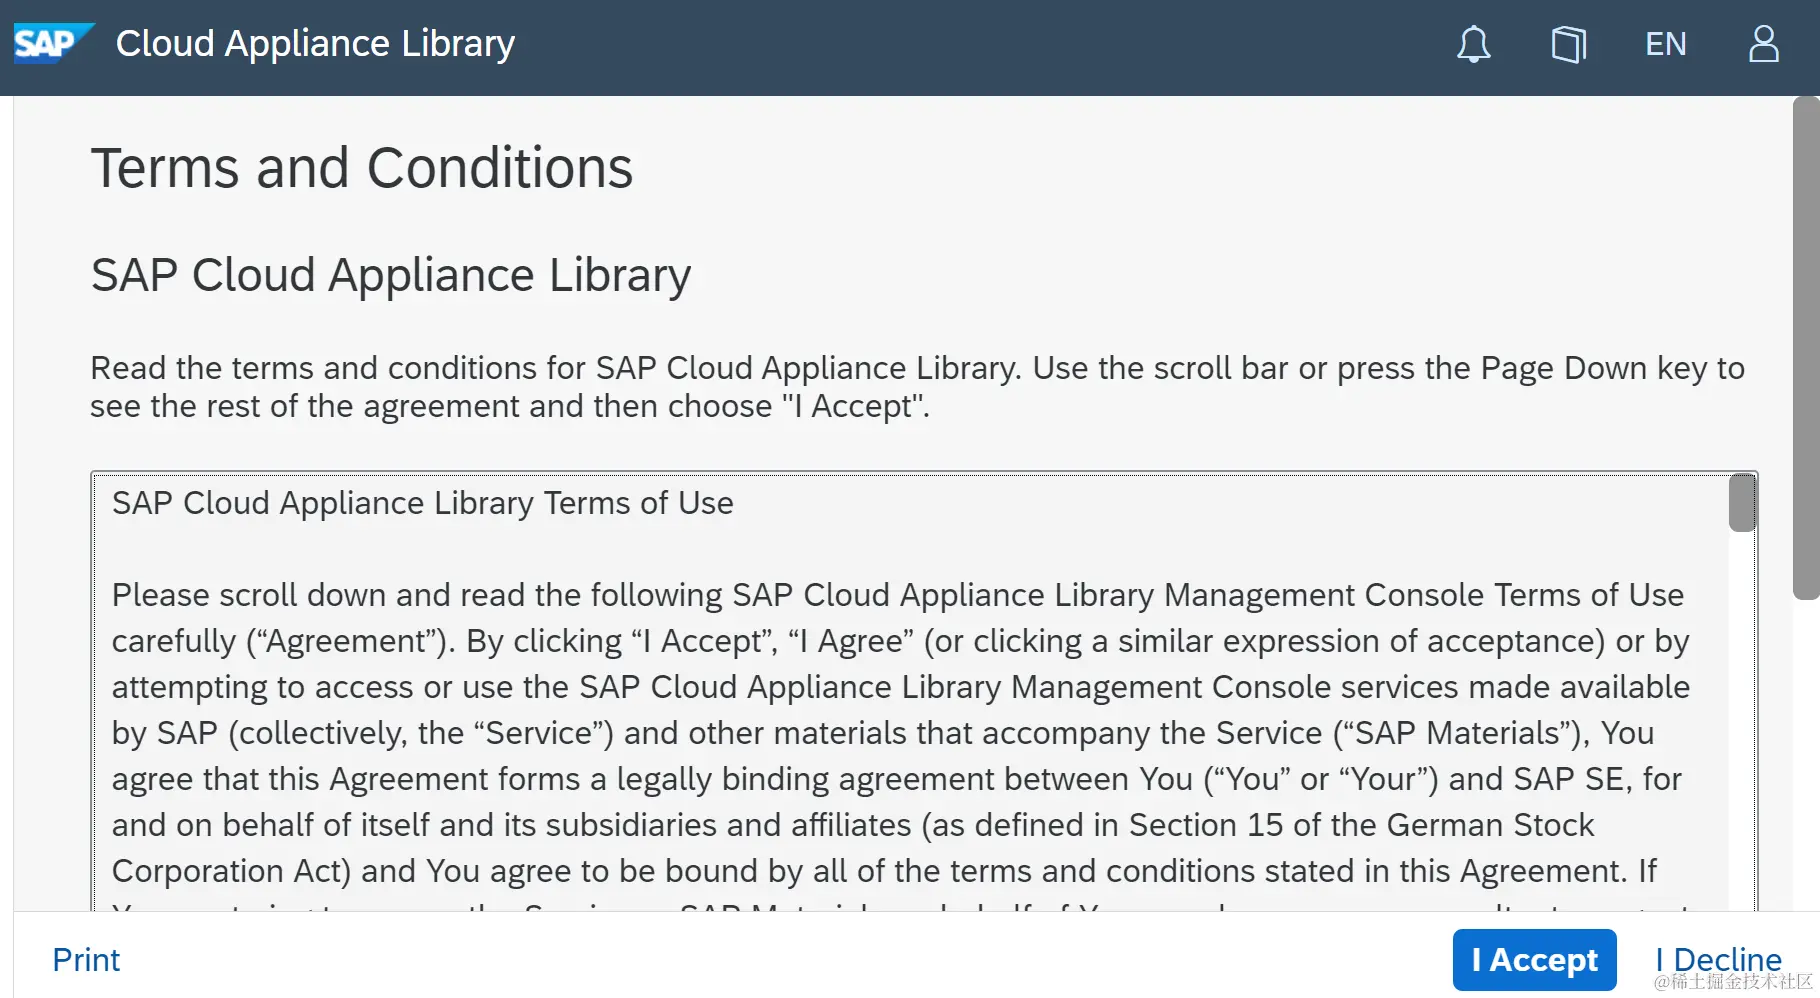The width and height of the screenshot is (1820, 998).
Task: Open the notifications bell
Action: tap(1473, 44)
